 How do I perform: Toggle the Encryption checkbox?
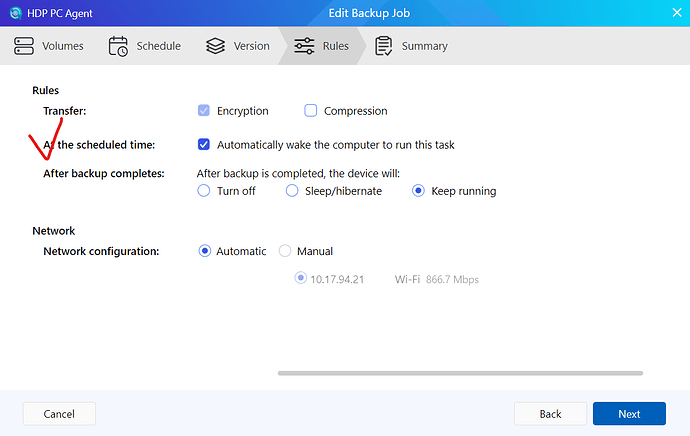(204, 111)
